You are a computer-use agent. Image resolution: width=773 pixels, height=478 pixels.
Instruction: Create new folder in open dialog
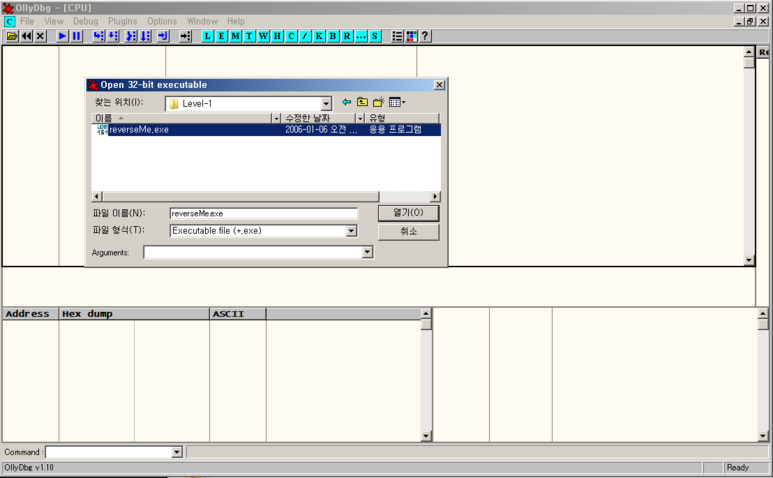click(378, 102)
